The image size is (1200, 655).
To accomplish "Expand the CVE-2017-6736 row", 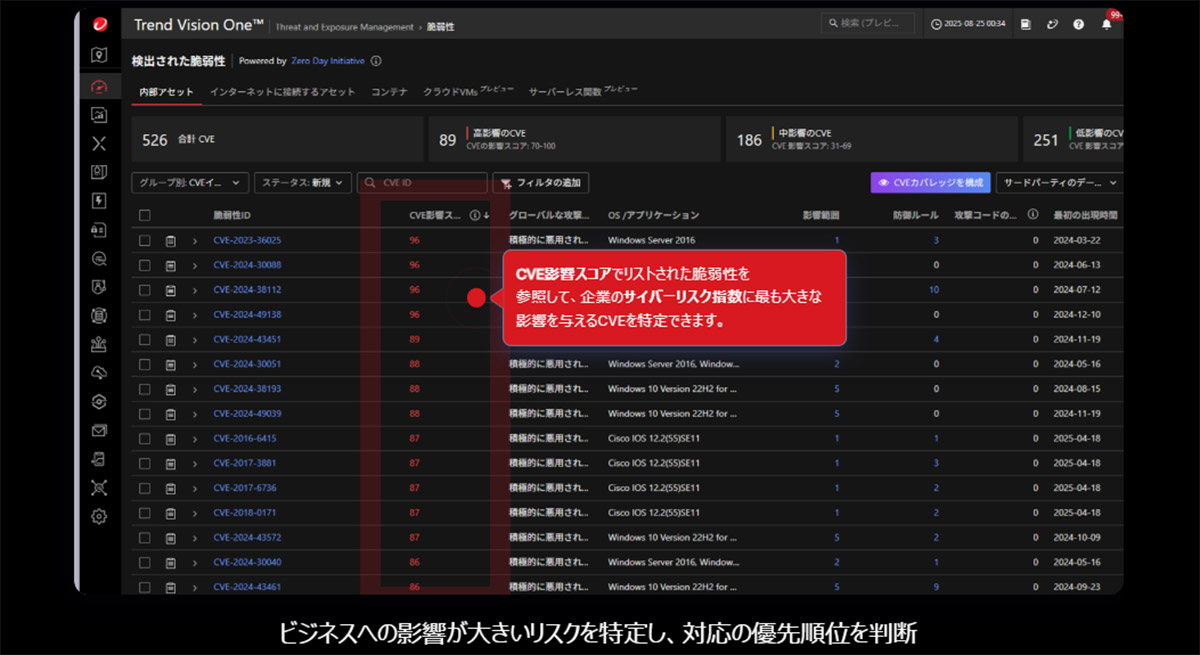I will point(195,488).
